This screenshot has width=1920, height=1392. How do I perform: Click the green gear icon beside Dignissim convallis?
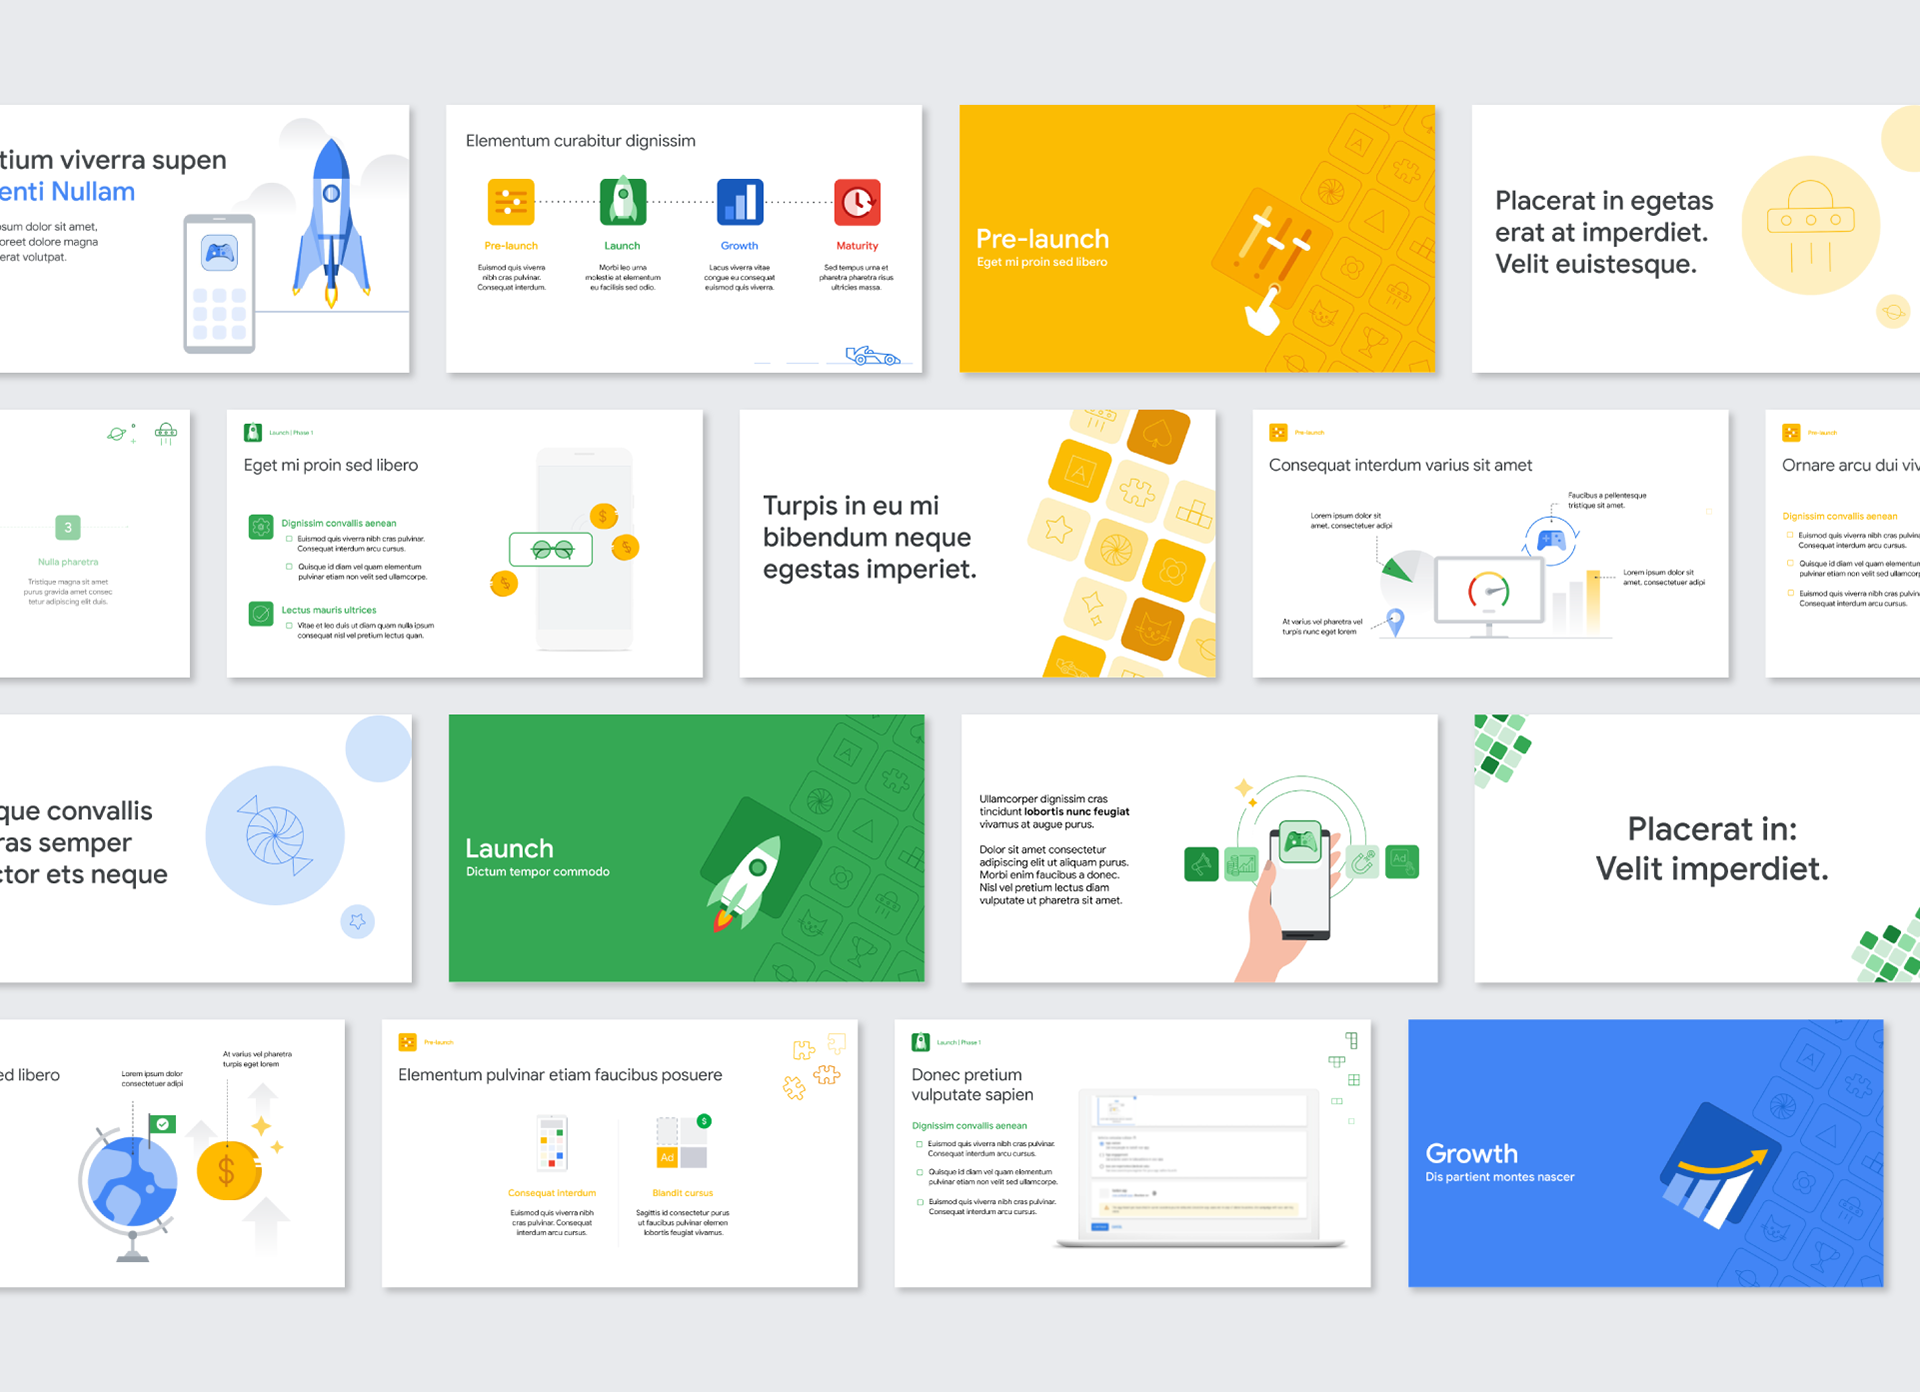tap(261, 527)
